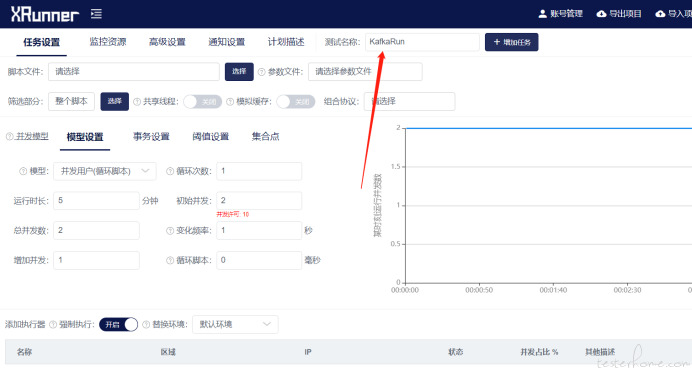Open the 计划描述 tab
The height and width of the screenshot is (378, 692).
point(286,42)
